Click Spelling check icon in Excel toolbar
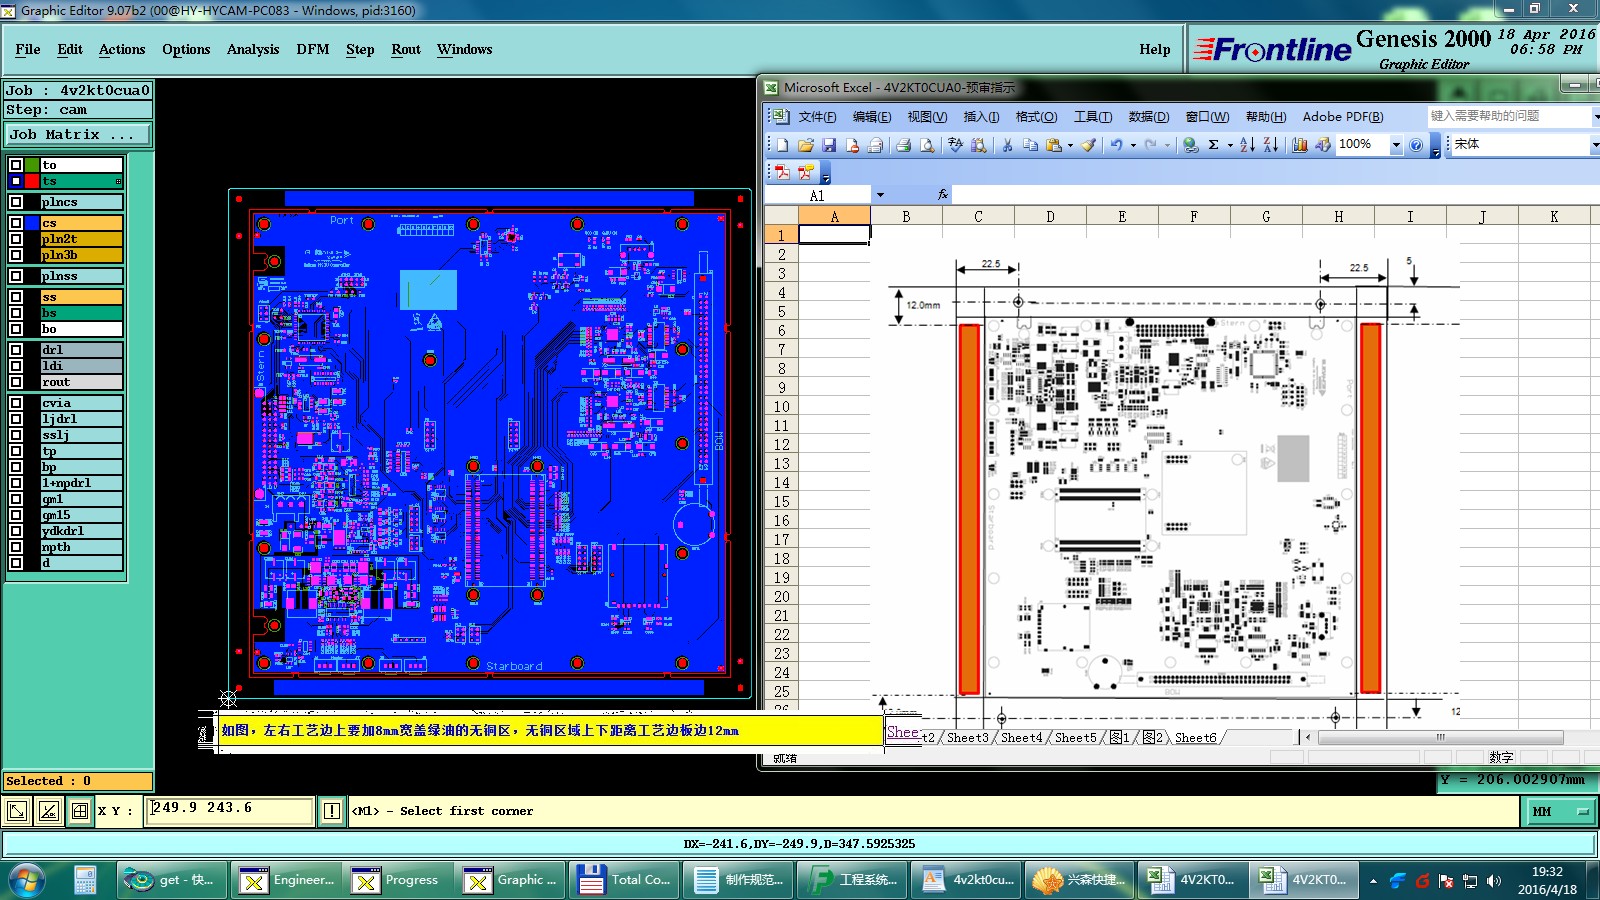The height and width of the screenshot is (900, 1600). coord(955,145)
